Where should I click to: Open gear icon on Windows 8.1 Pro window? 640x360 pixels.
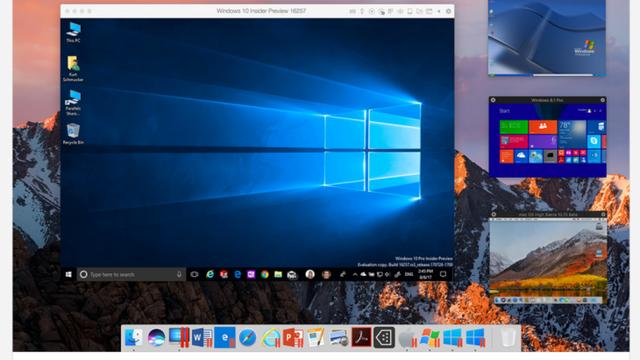pyautogui.click(x=602, y=100)
